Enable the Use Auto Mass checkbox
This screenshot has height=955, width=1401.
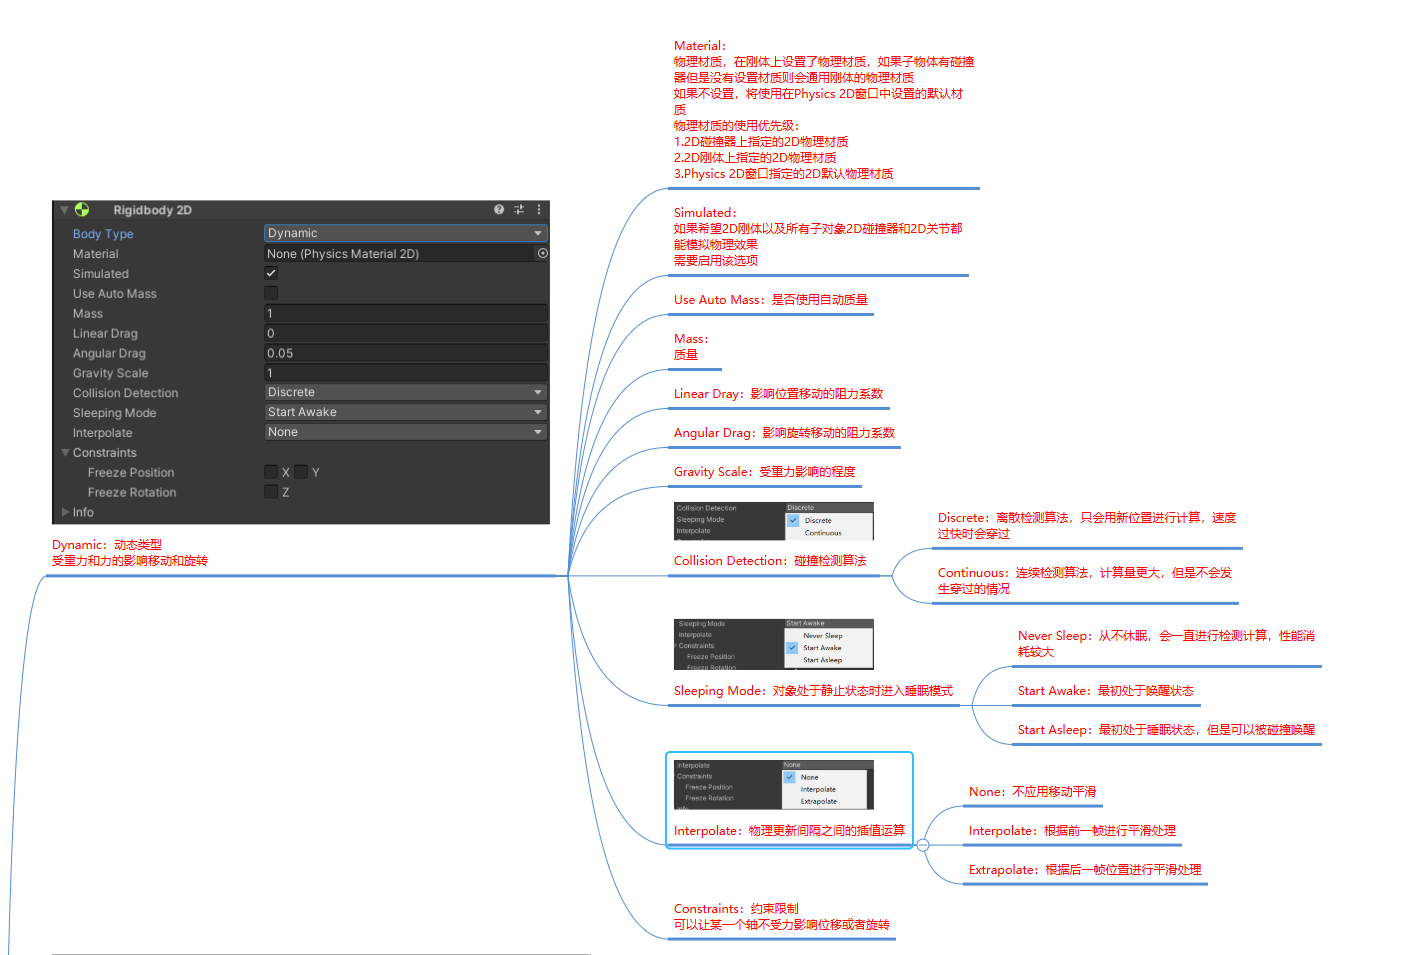(271, 293)
